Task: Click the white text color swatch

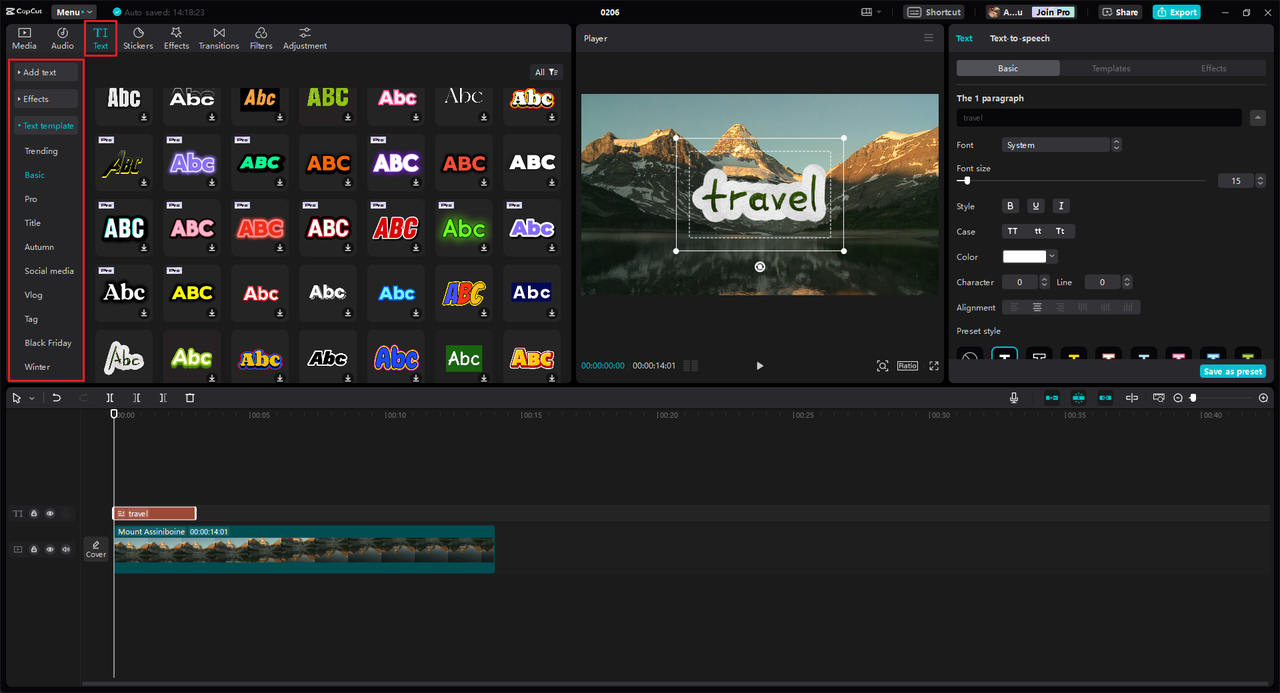Action: click(1024, 257)
